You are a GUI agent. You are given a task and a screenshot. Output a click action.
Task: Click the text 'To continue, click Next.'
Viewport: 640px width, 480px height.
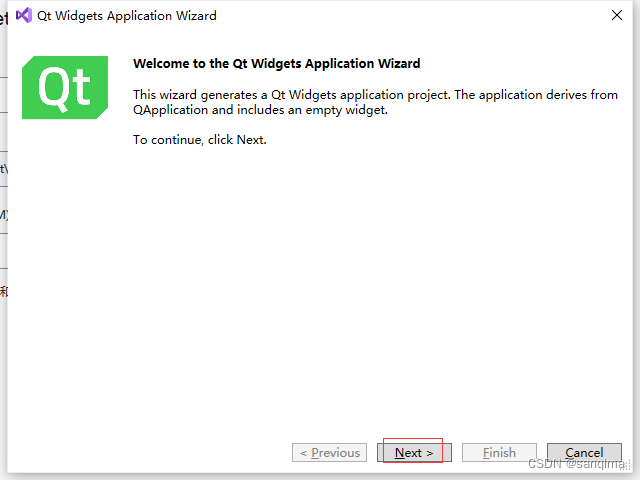click(200, 140)
